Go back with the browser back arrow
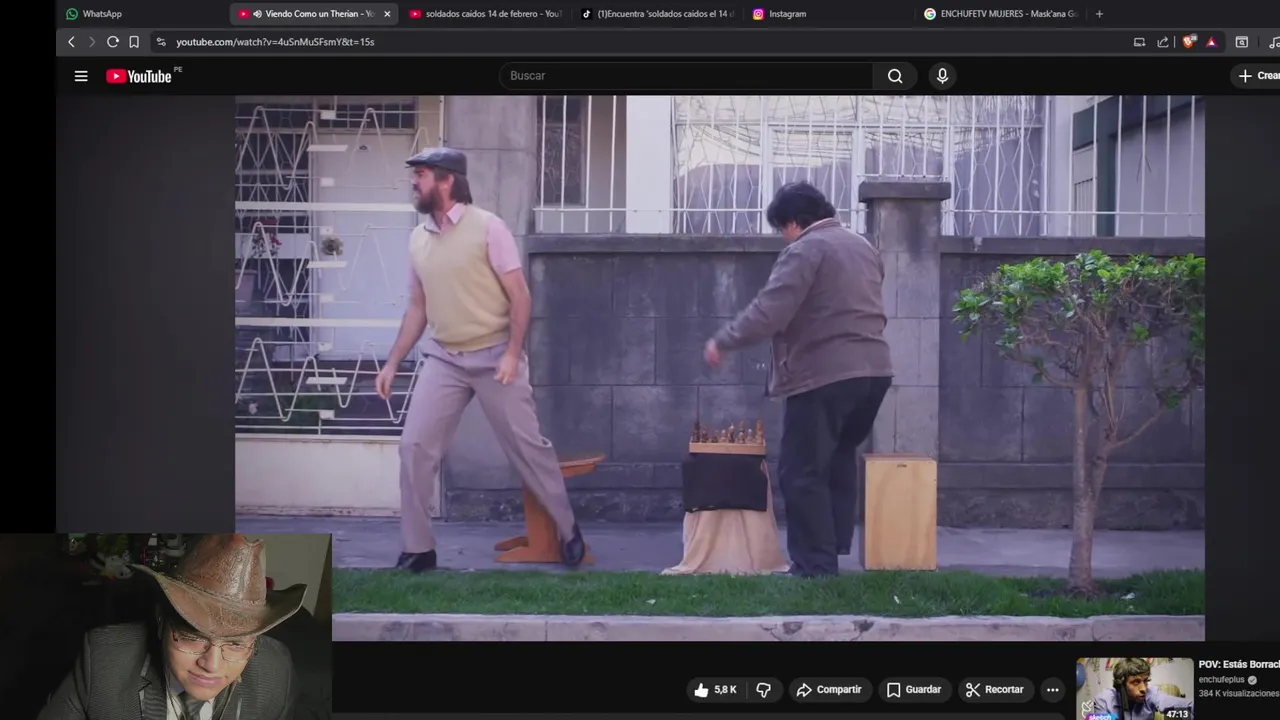 click(x=71, y=42)
